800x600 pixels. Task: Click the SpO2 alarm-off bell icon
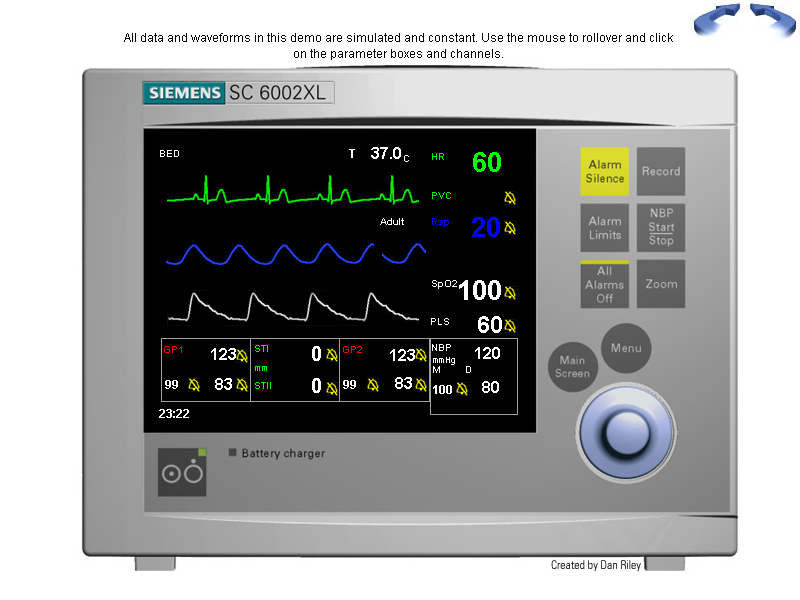click(x=510, y=293)
